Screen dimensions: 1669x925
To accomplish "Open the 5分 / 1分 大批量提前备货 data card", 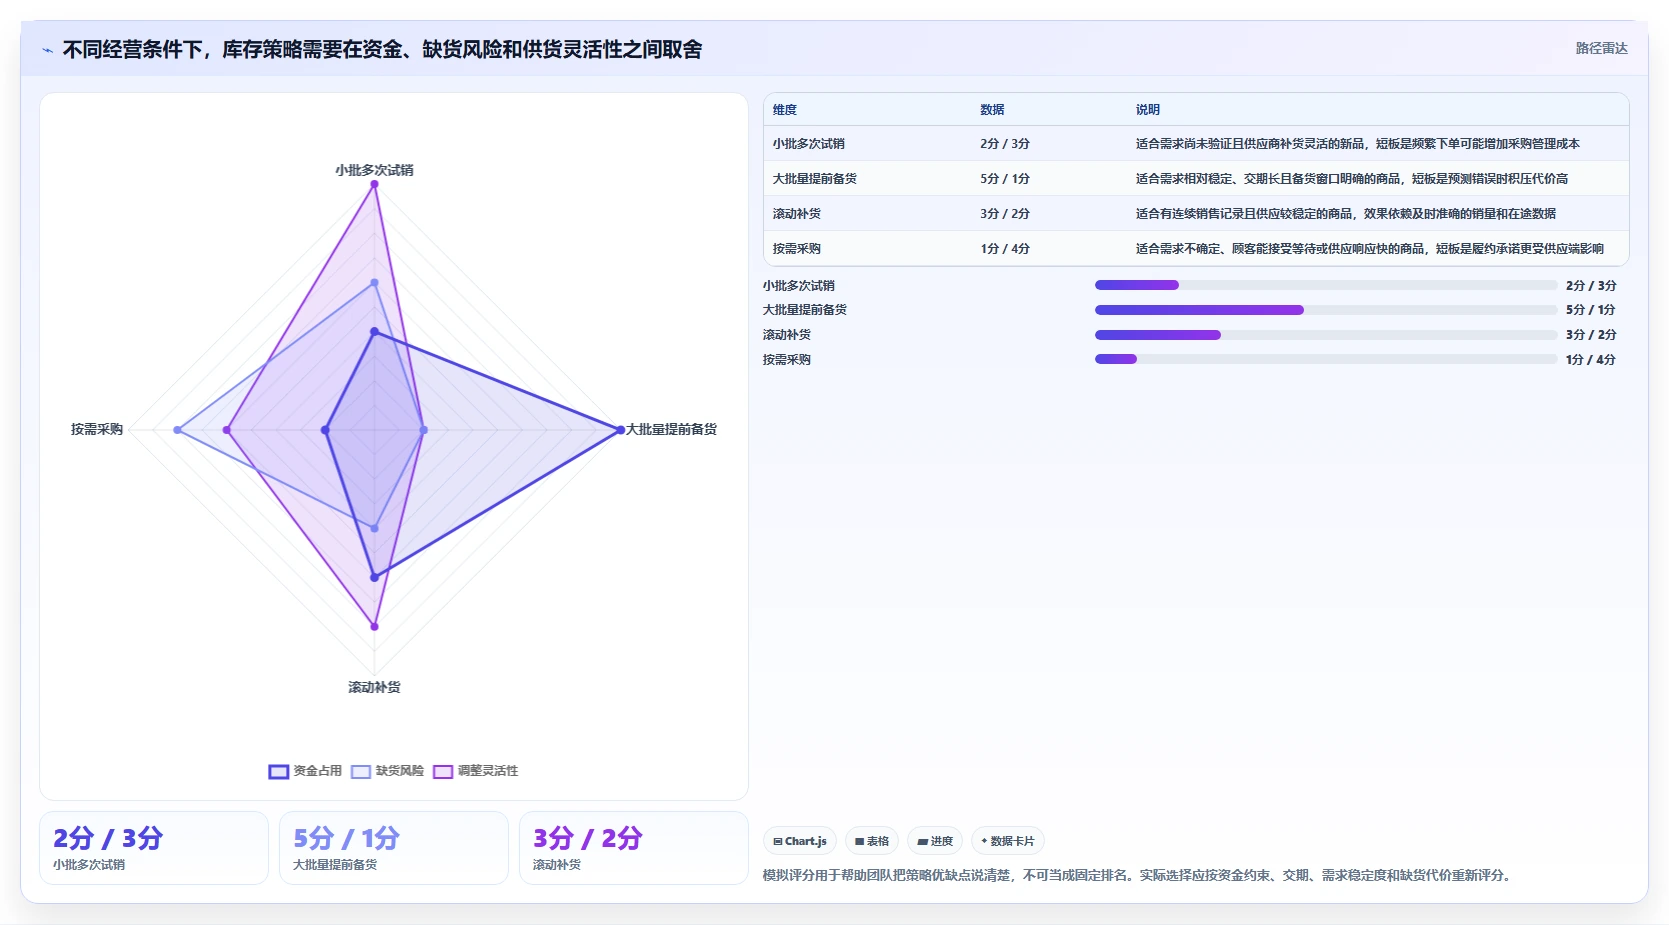I will [x=394, y=848].
